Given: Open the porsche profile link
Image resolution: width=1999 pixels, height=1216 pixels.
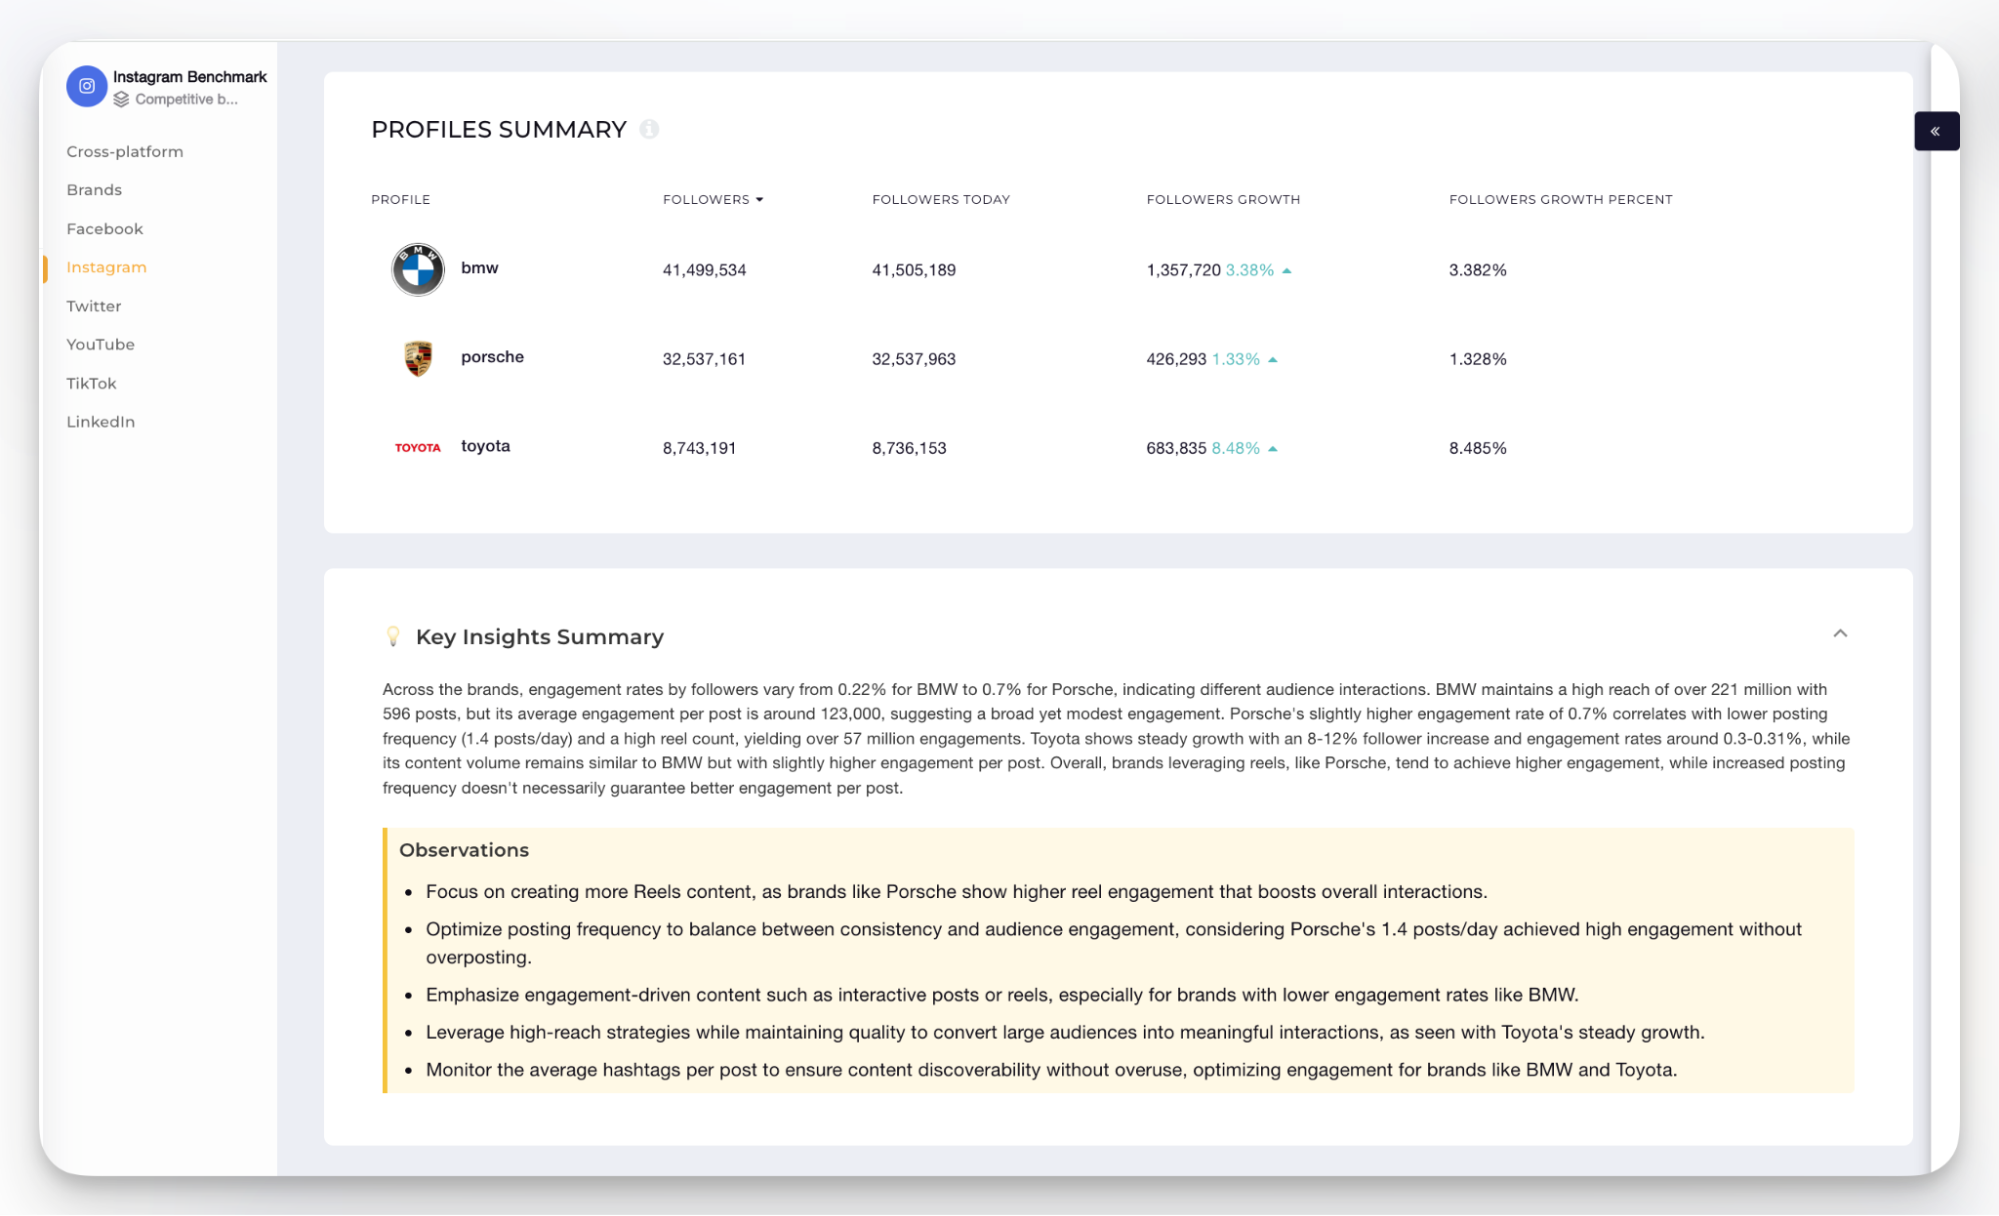Looking at the screenshot, I should pyautogui.click(x=492, y=357).
